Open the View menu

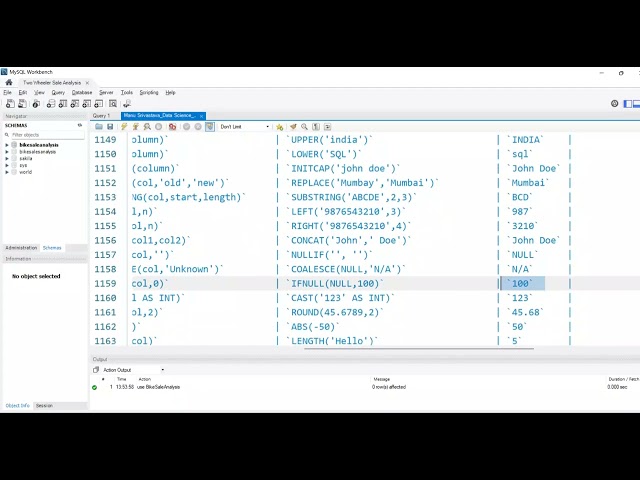pos(39,93)
